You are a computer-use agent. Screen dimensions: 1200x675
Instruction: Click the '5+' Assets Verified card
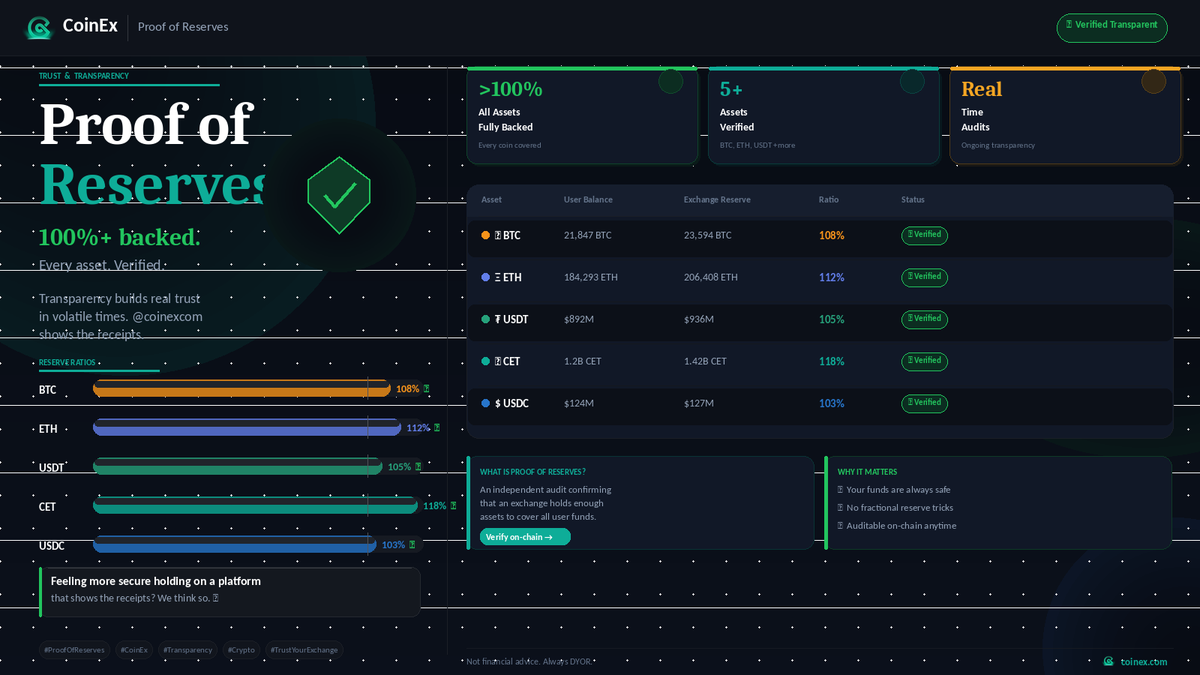click(x=824, y=116)
